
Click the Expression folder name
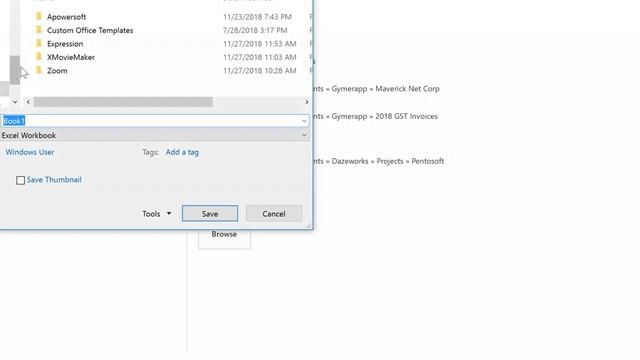tap(65, 44)
